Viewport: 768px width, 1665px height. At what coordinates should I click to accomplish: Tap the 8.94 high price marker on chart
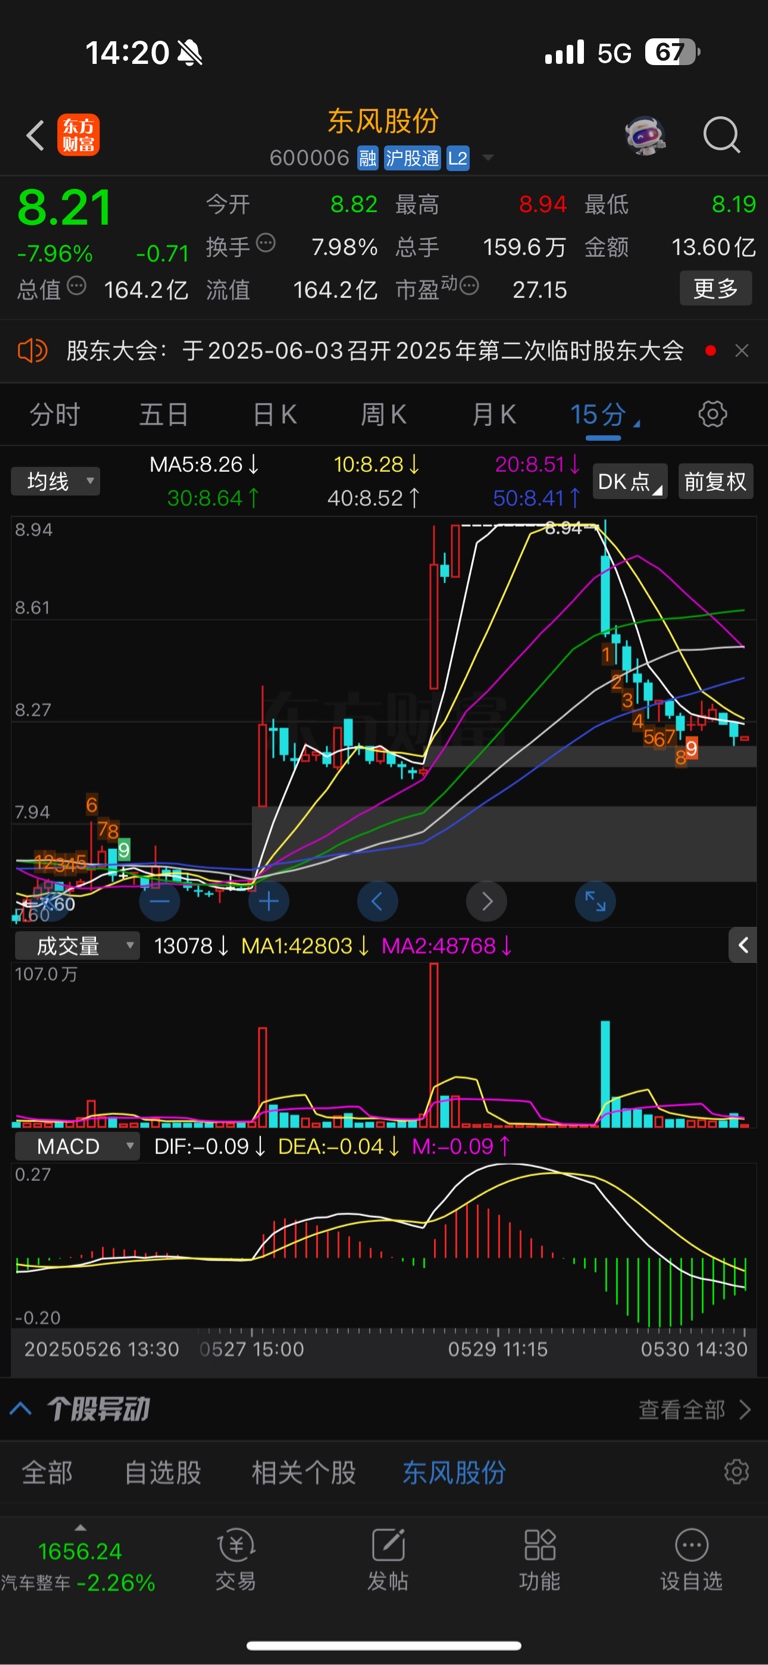pos(563,528)
